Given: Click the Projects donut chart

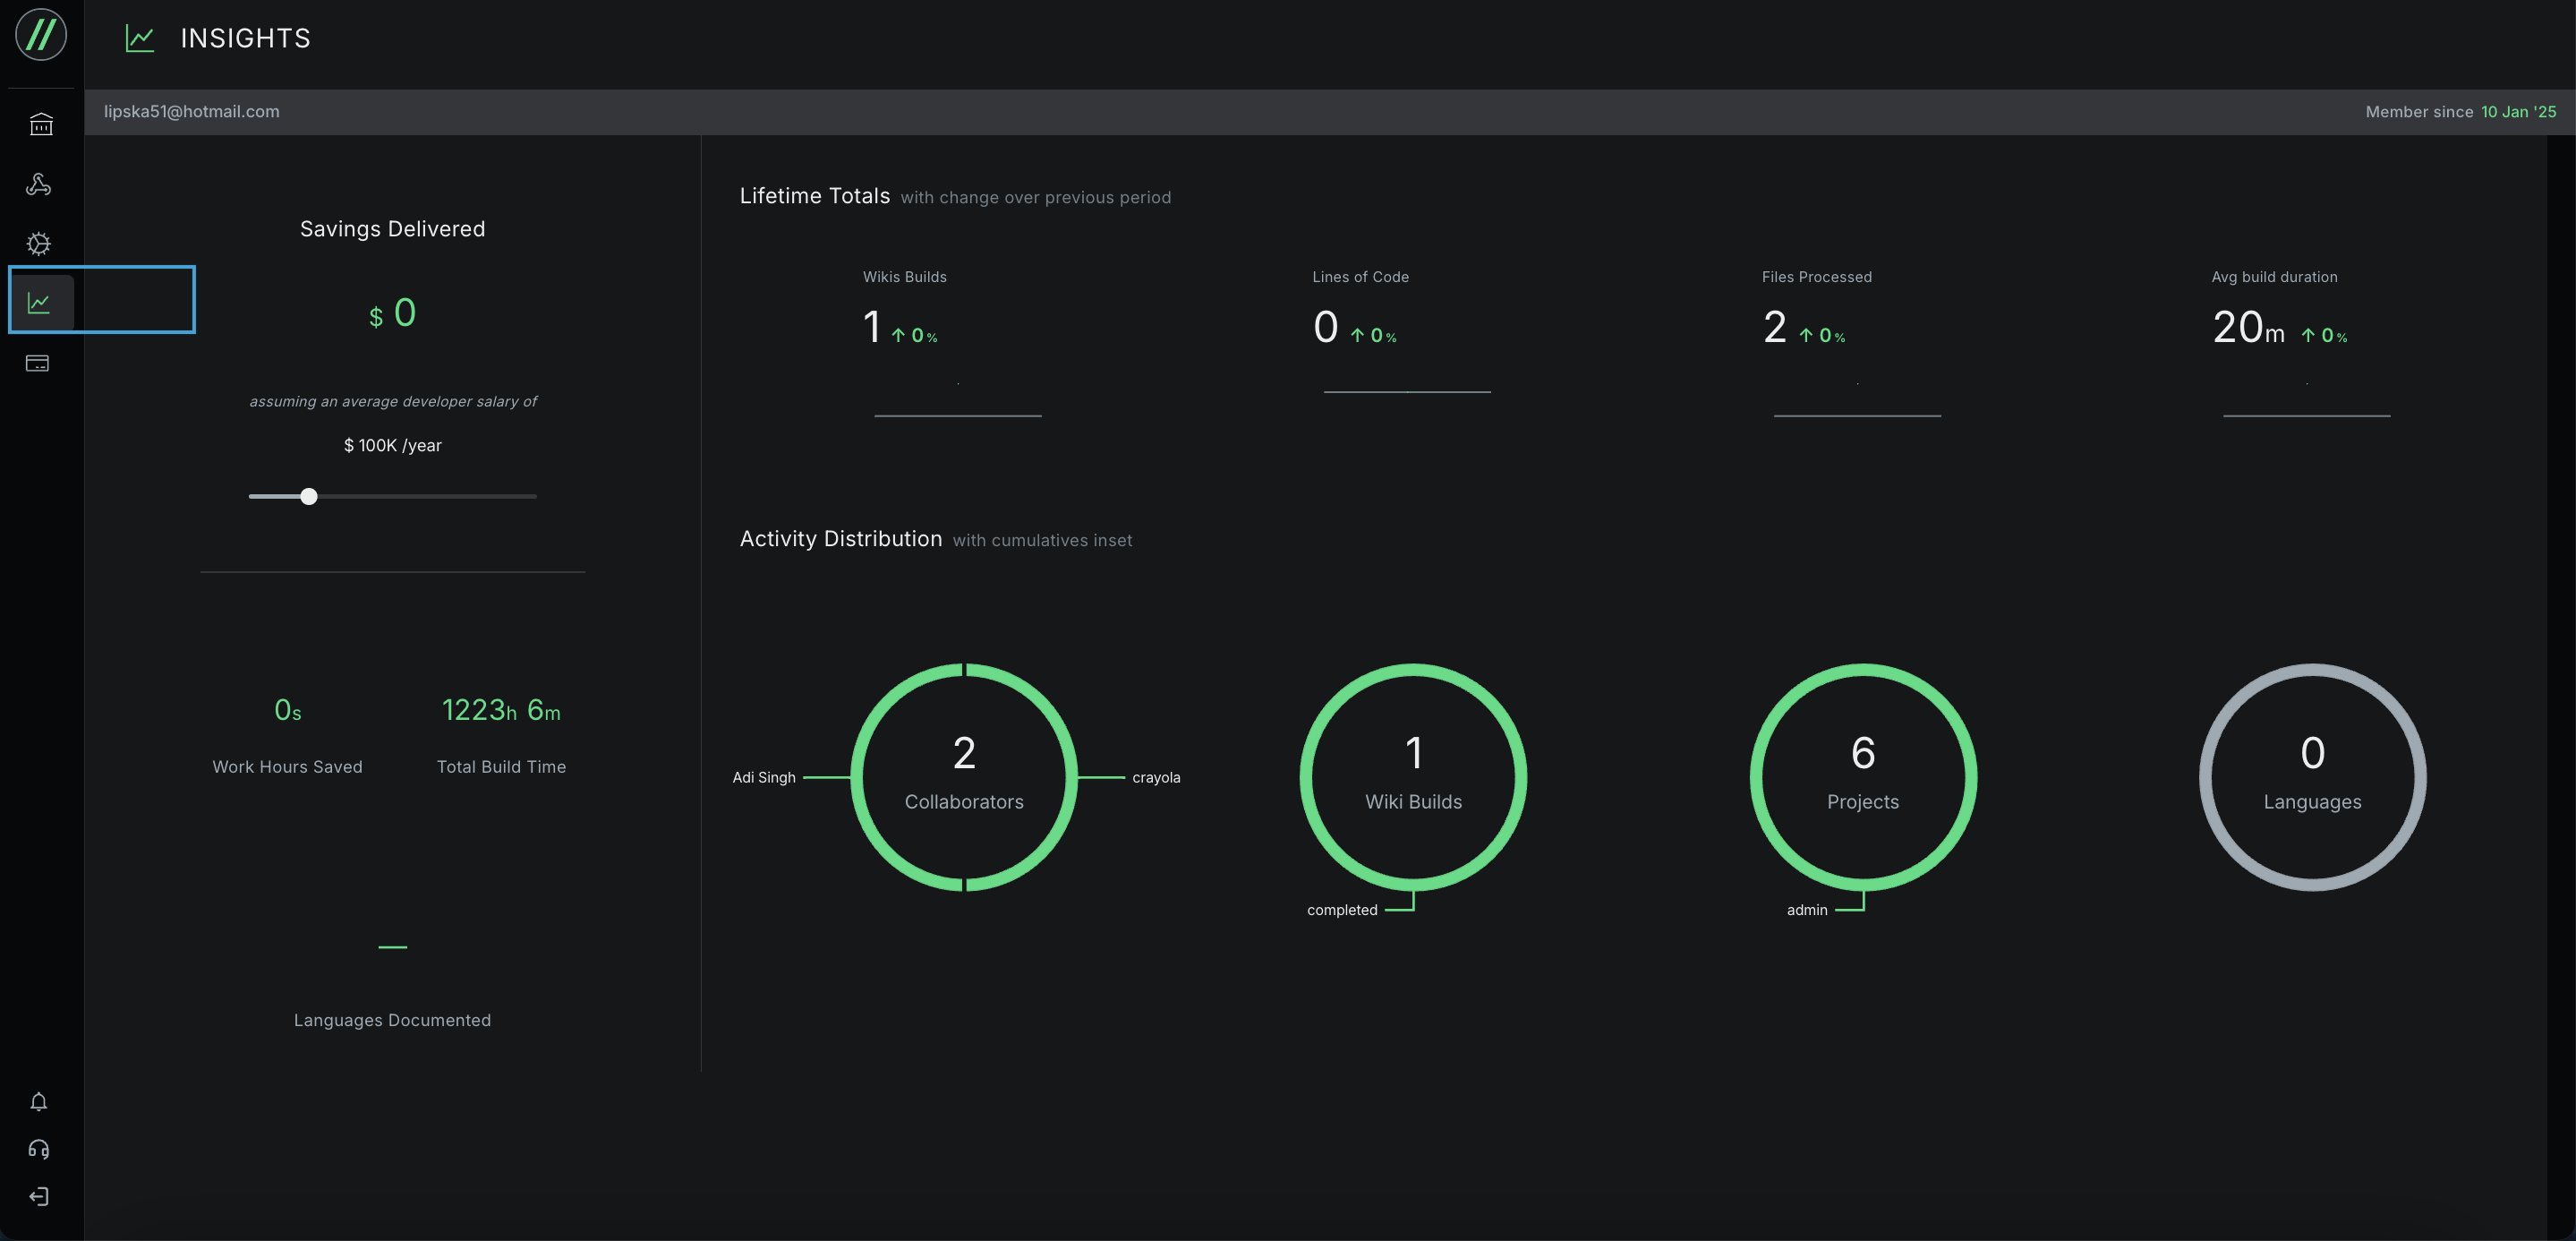Looking at the screenshot, I should pyautogui.click(x=1863, y=777).
